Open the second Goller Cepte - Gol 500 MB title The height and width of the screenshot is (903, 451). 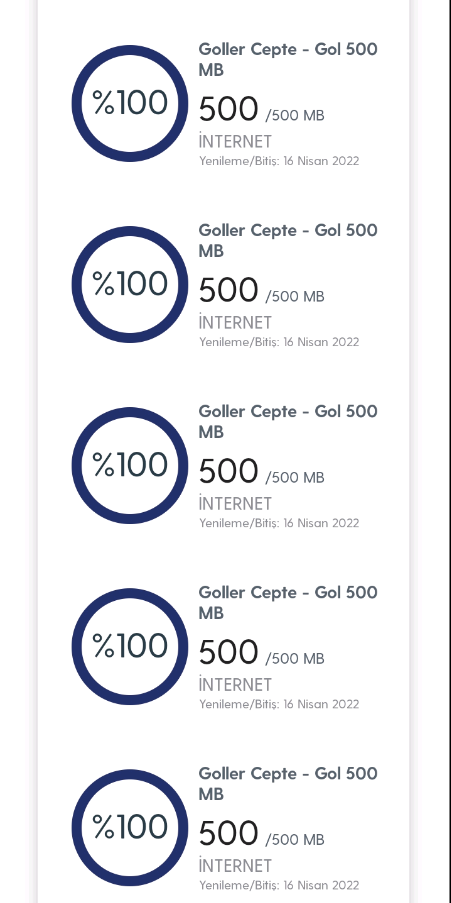pos(288,240)
